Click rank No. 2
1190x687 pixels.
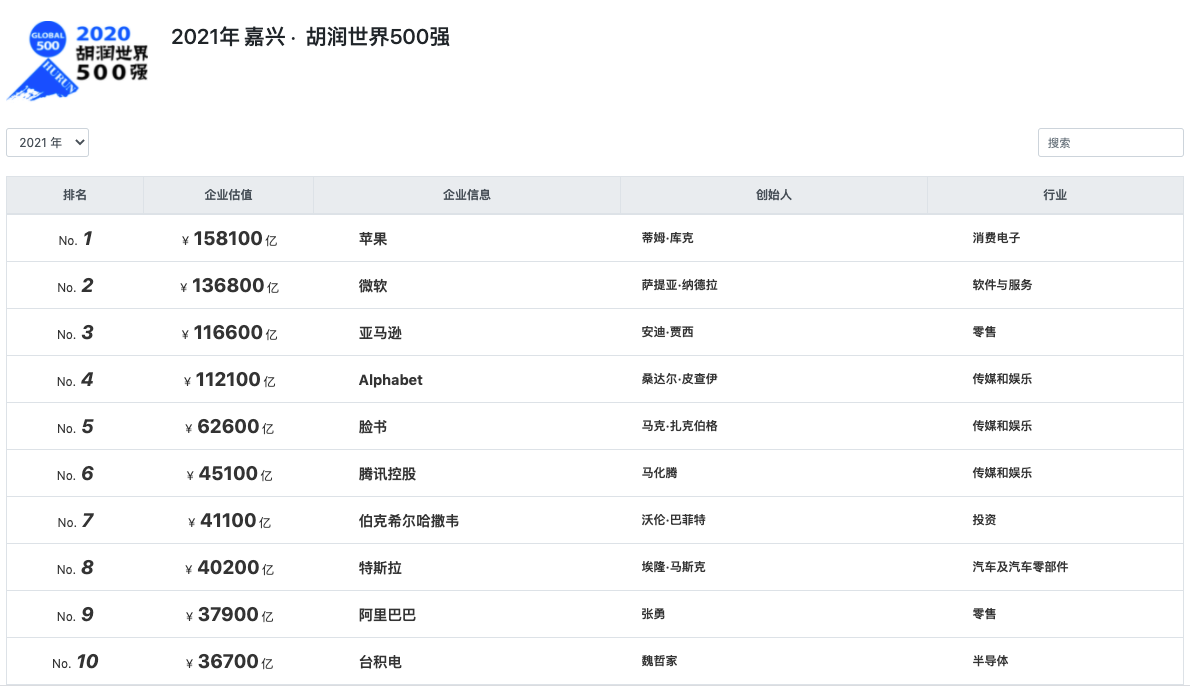(75, 286)
